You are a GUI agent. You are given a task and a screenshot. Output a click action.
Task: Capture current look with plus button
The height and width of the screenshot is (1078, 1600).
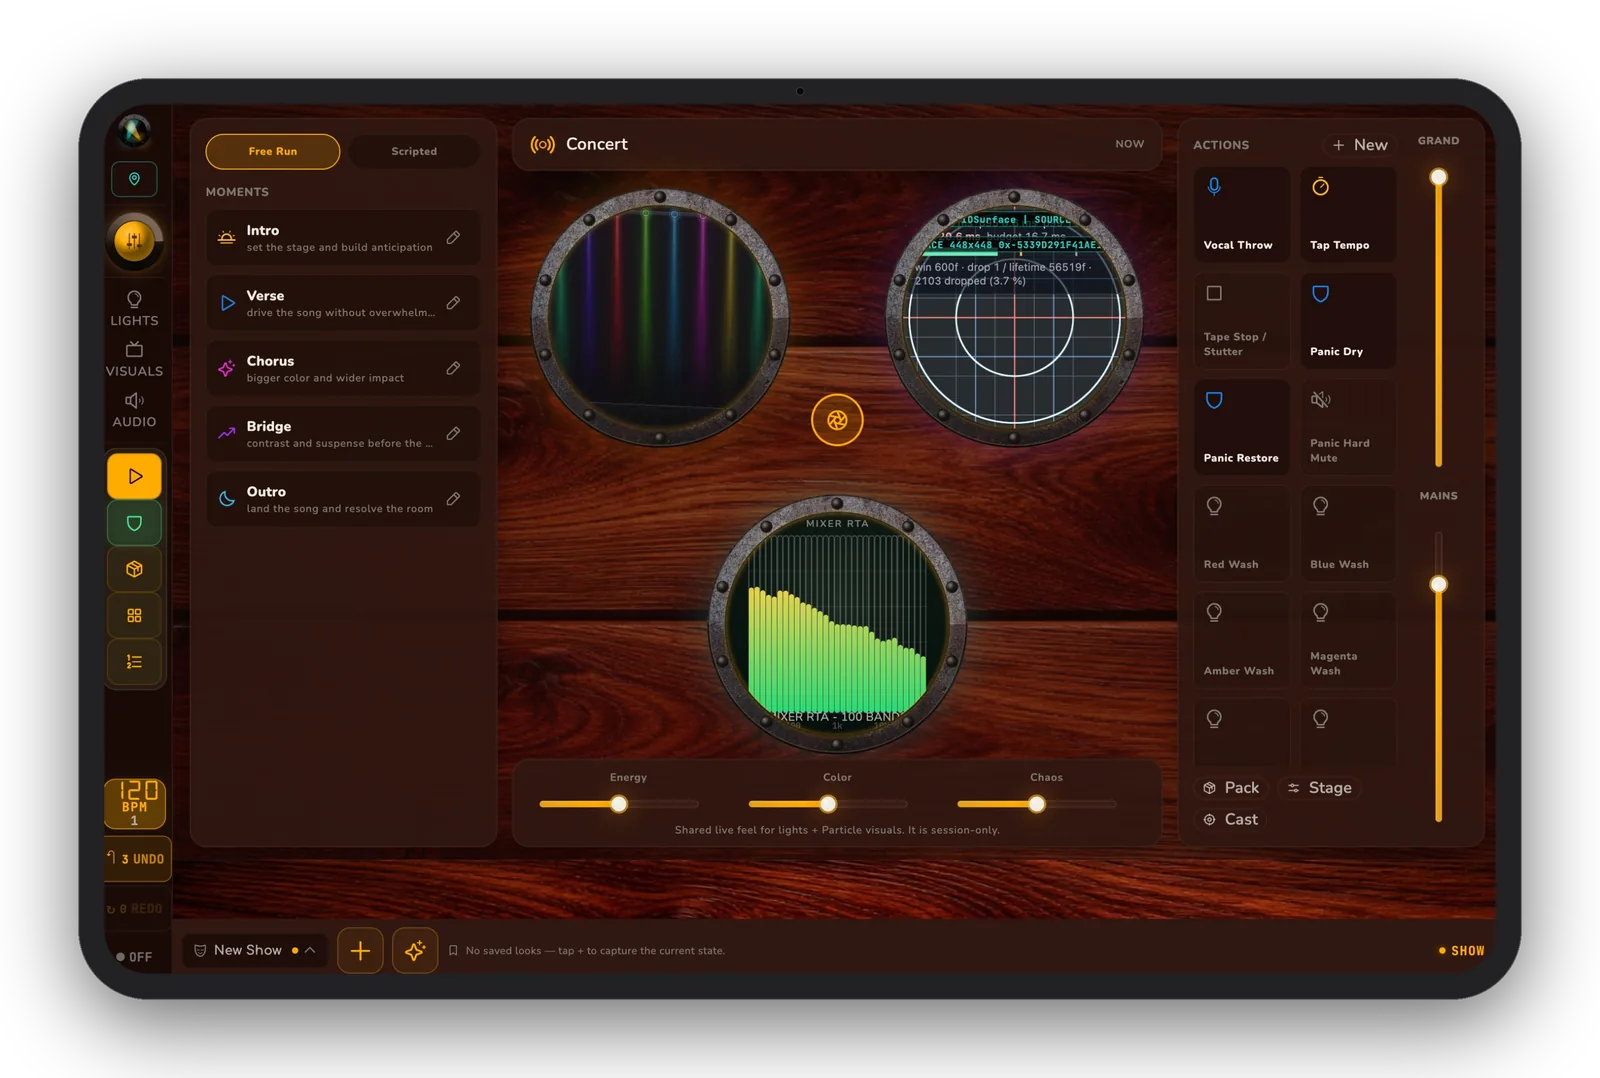(360, 951)
